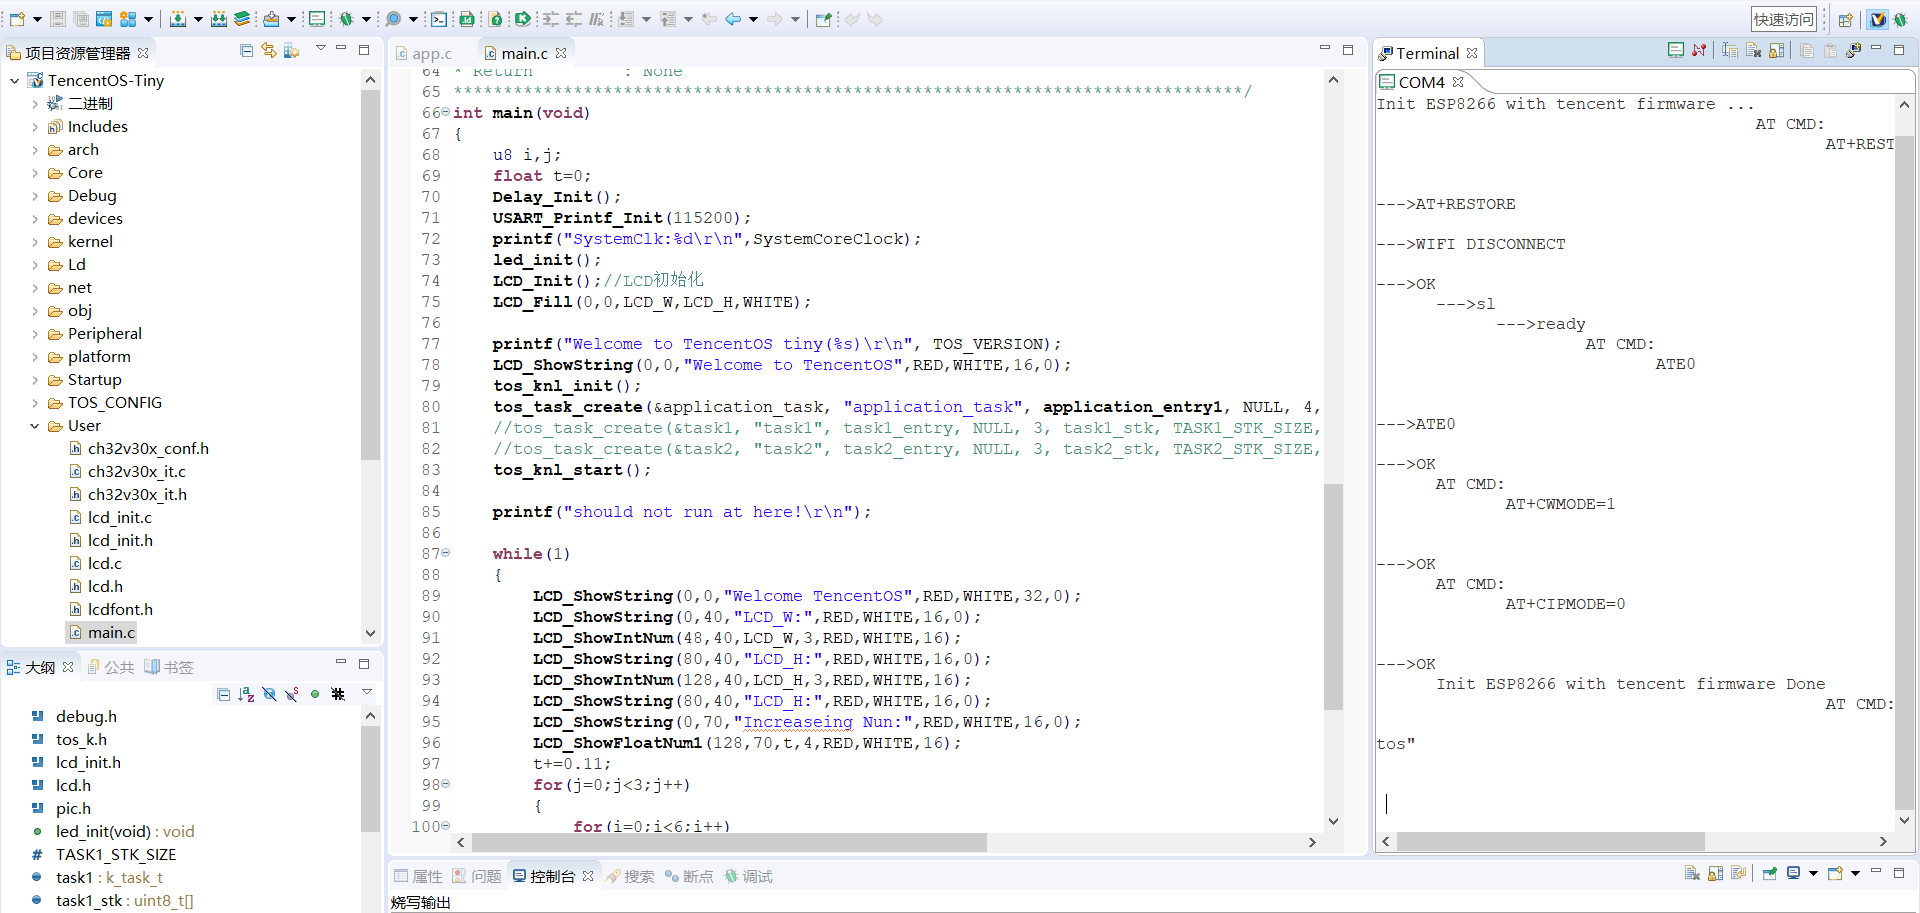1920x913 pixels.
Task: Click the editor horizontal scrollbar
Action: click(x=728, y=843)
